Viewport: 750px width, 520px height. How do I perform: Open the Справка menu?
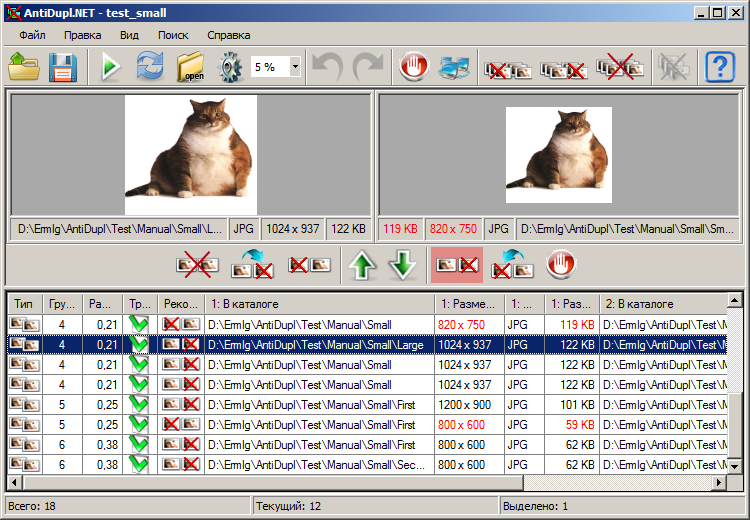(x=228, y=35)
